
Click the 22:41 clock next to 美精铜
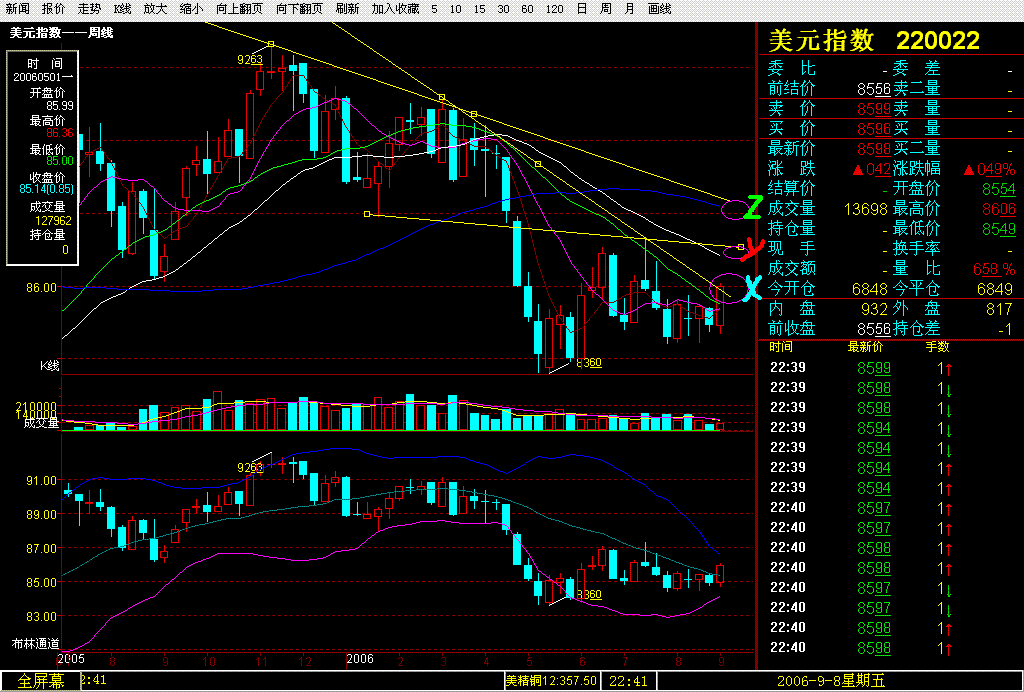628,681
